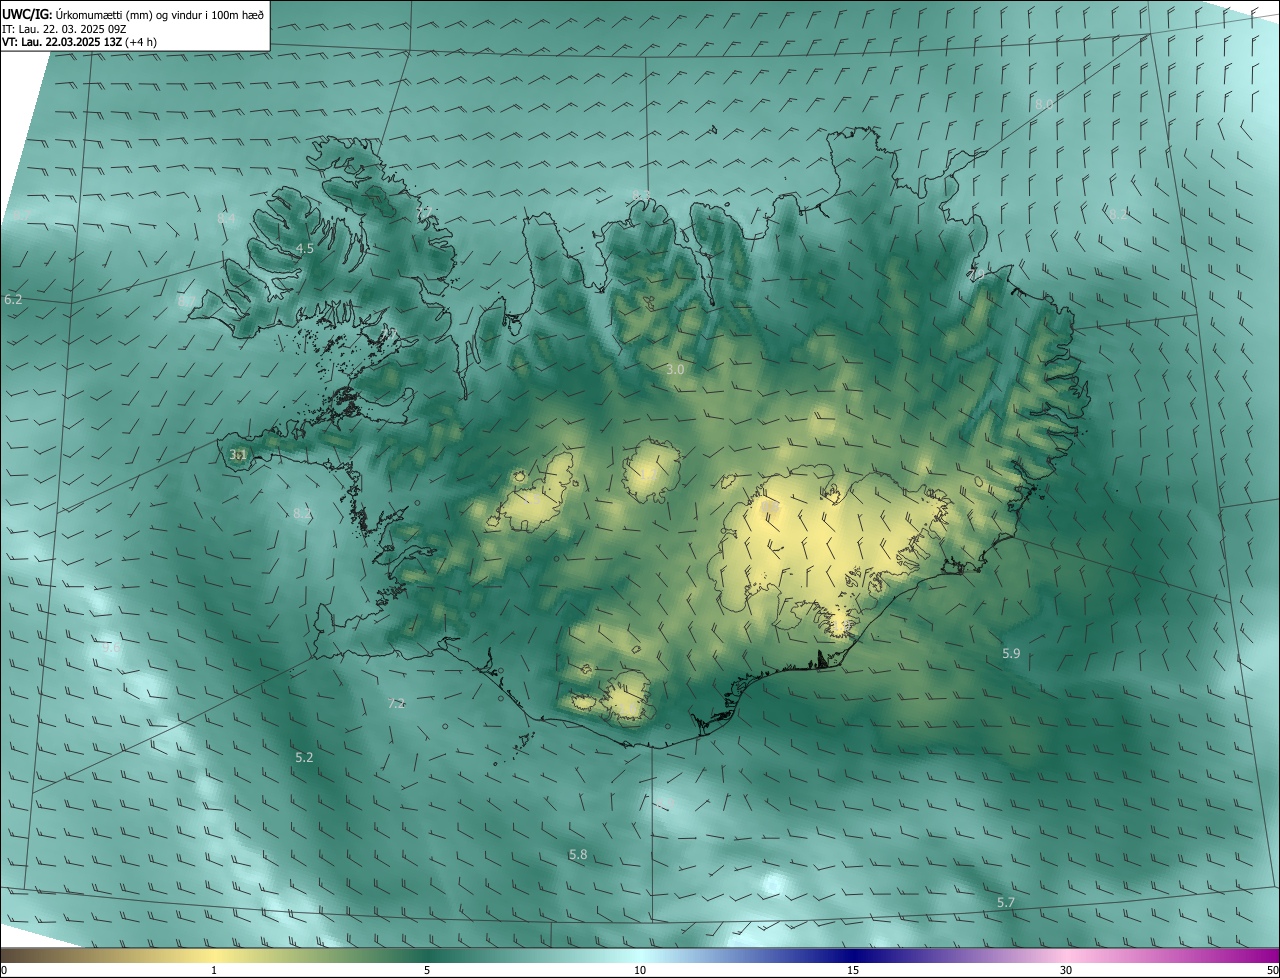Click the 9.6 value label
1280x978 pixels.
(111, 647)
